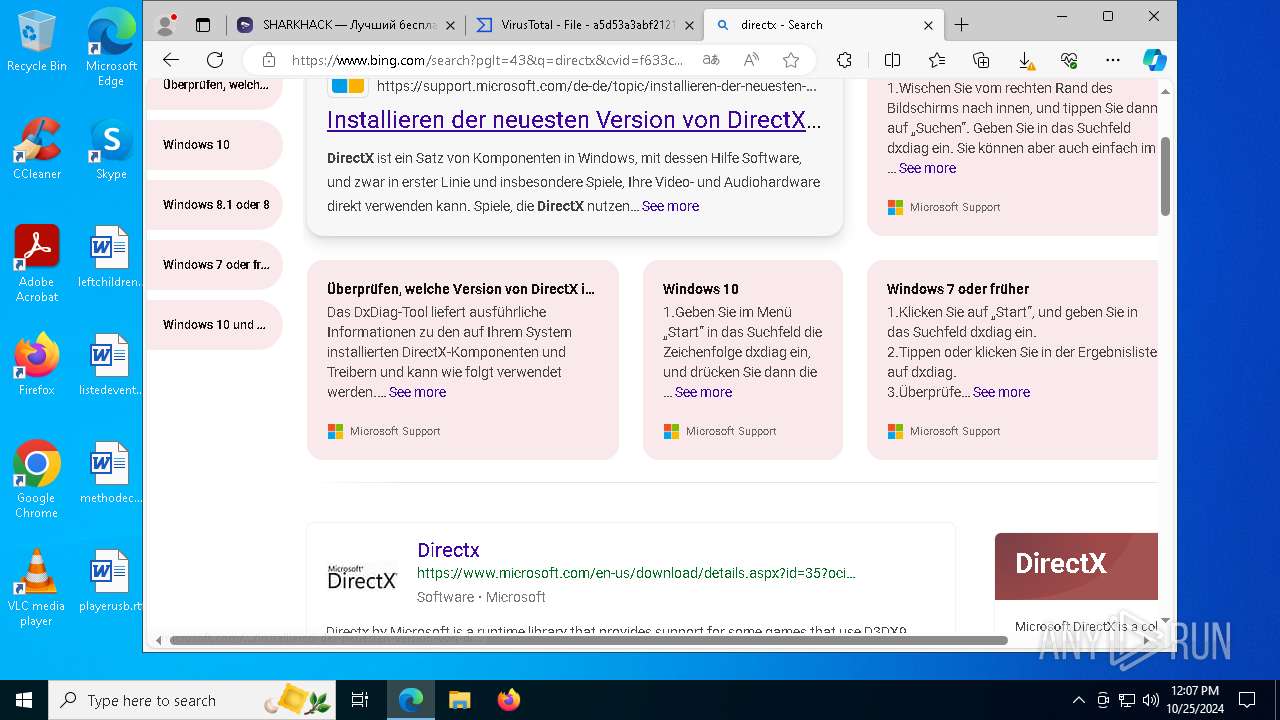
Task: Click See more under Überprüfen card
Action: (417, 392)
